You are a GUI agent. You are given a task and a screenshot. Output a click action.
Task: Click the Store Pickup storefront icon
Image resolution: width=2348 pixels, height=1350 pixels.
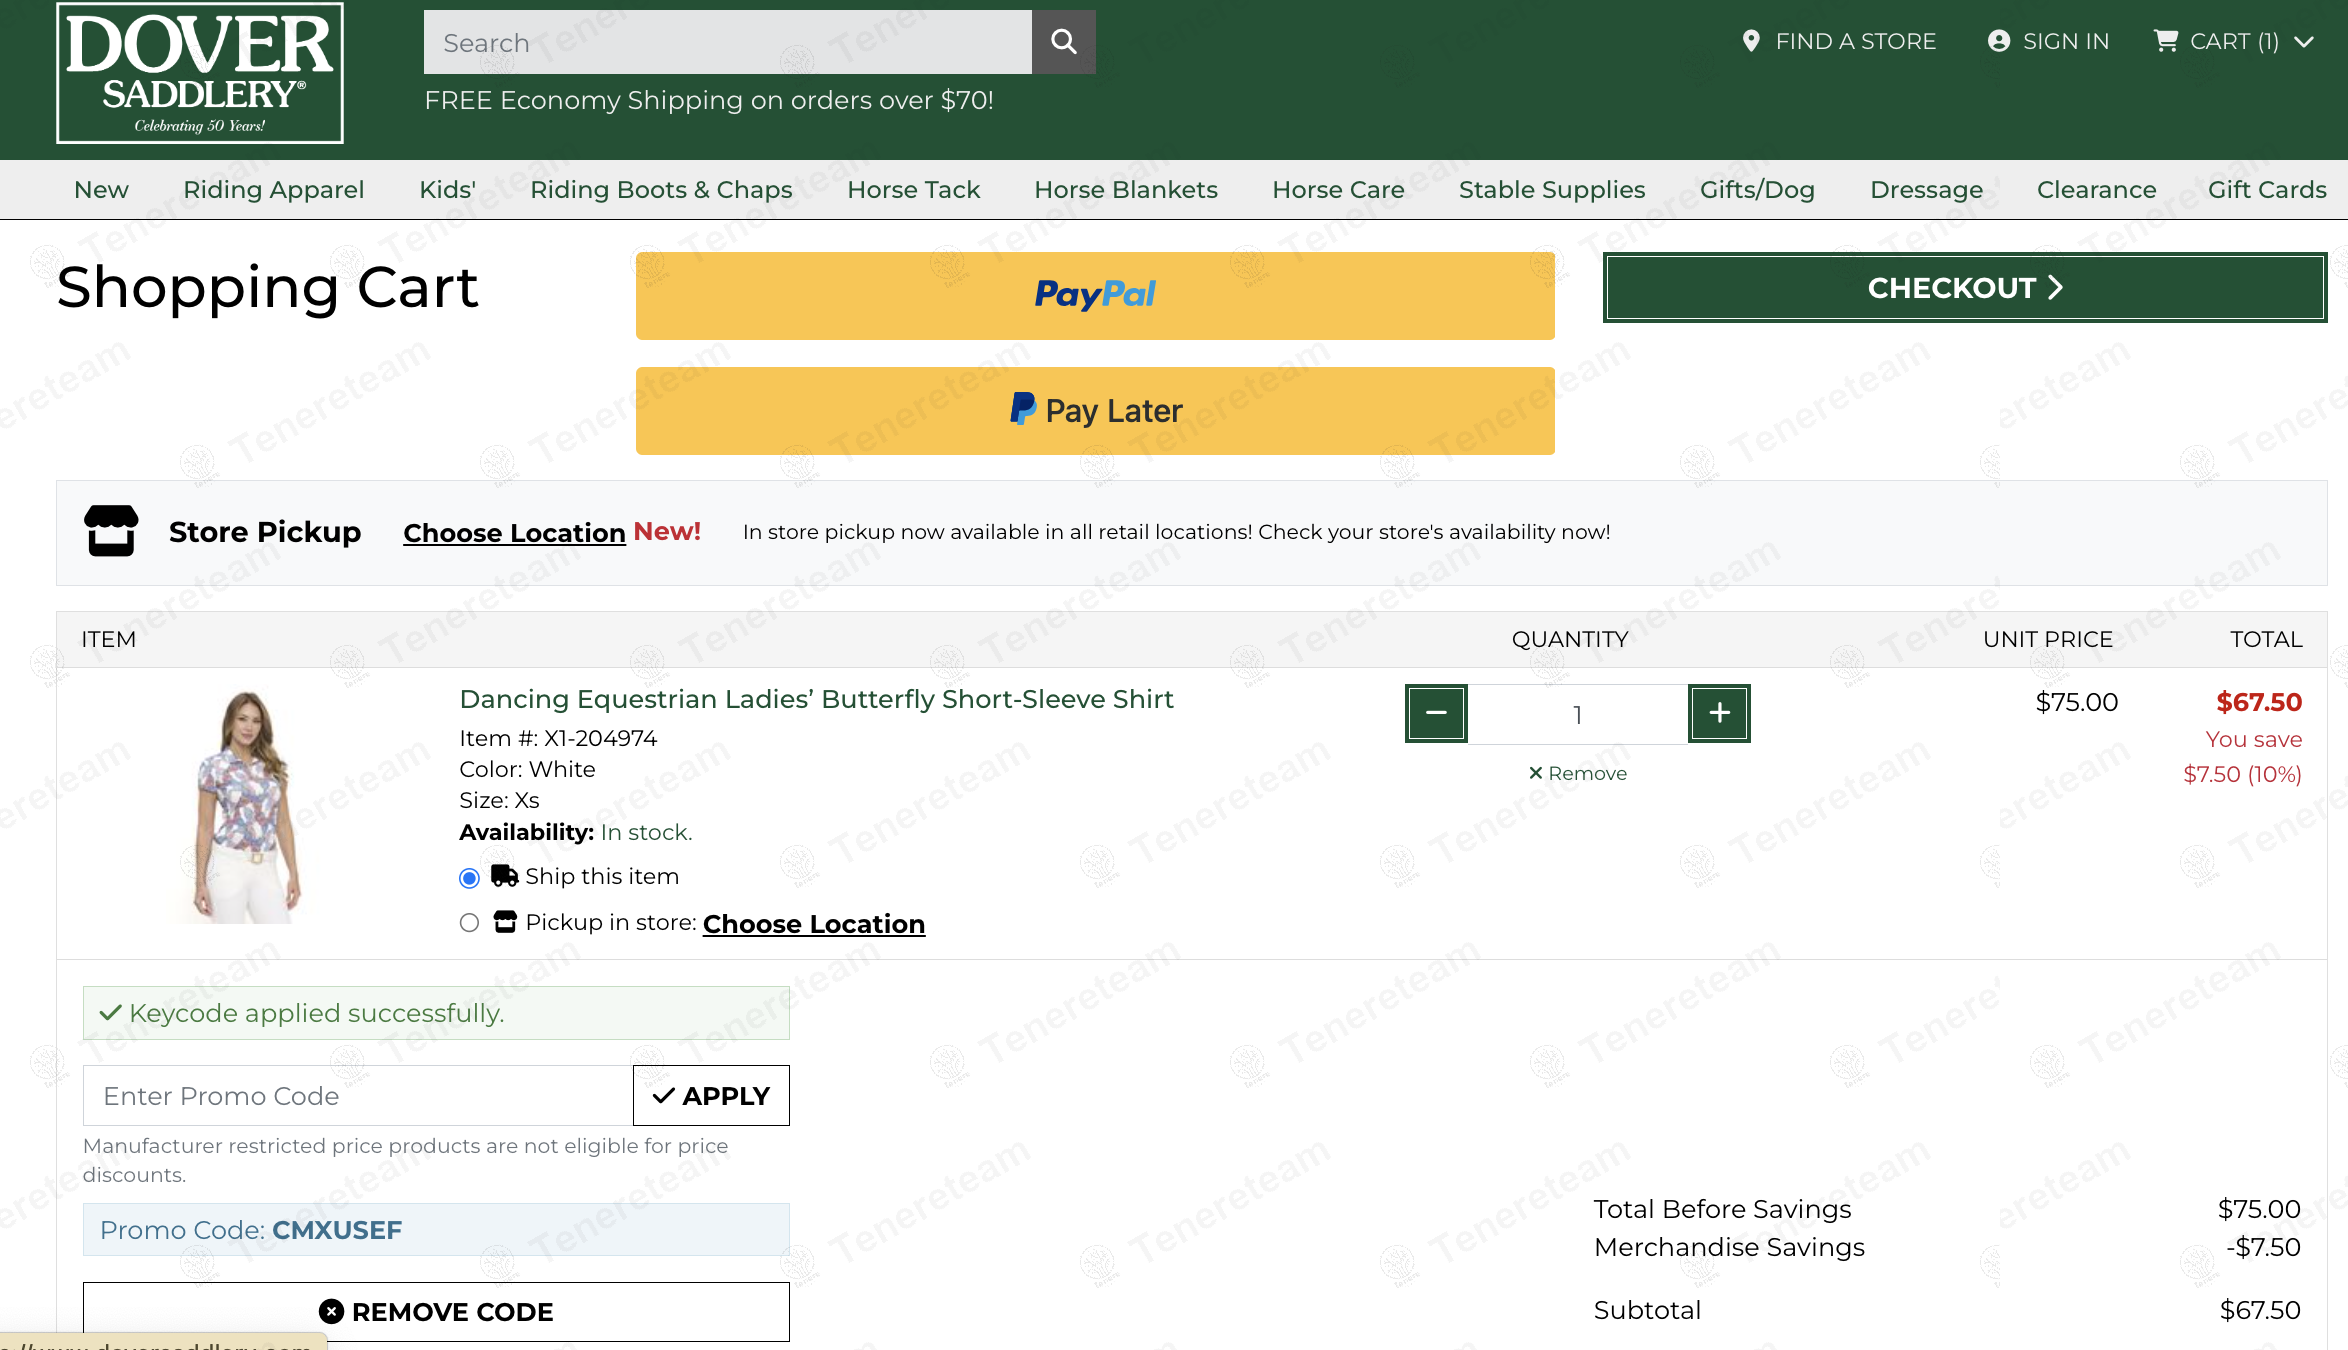(x=111, y=531)
